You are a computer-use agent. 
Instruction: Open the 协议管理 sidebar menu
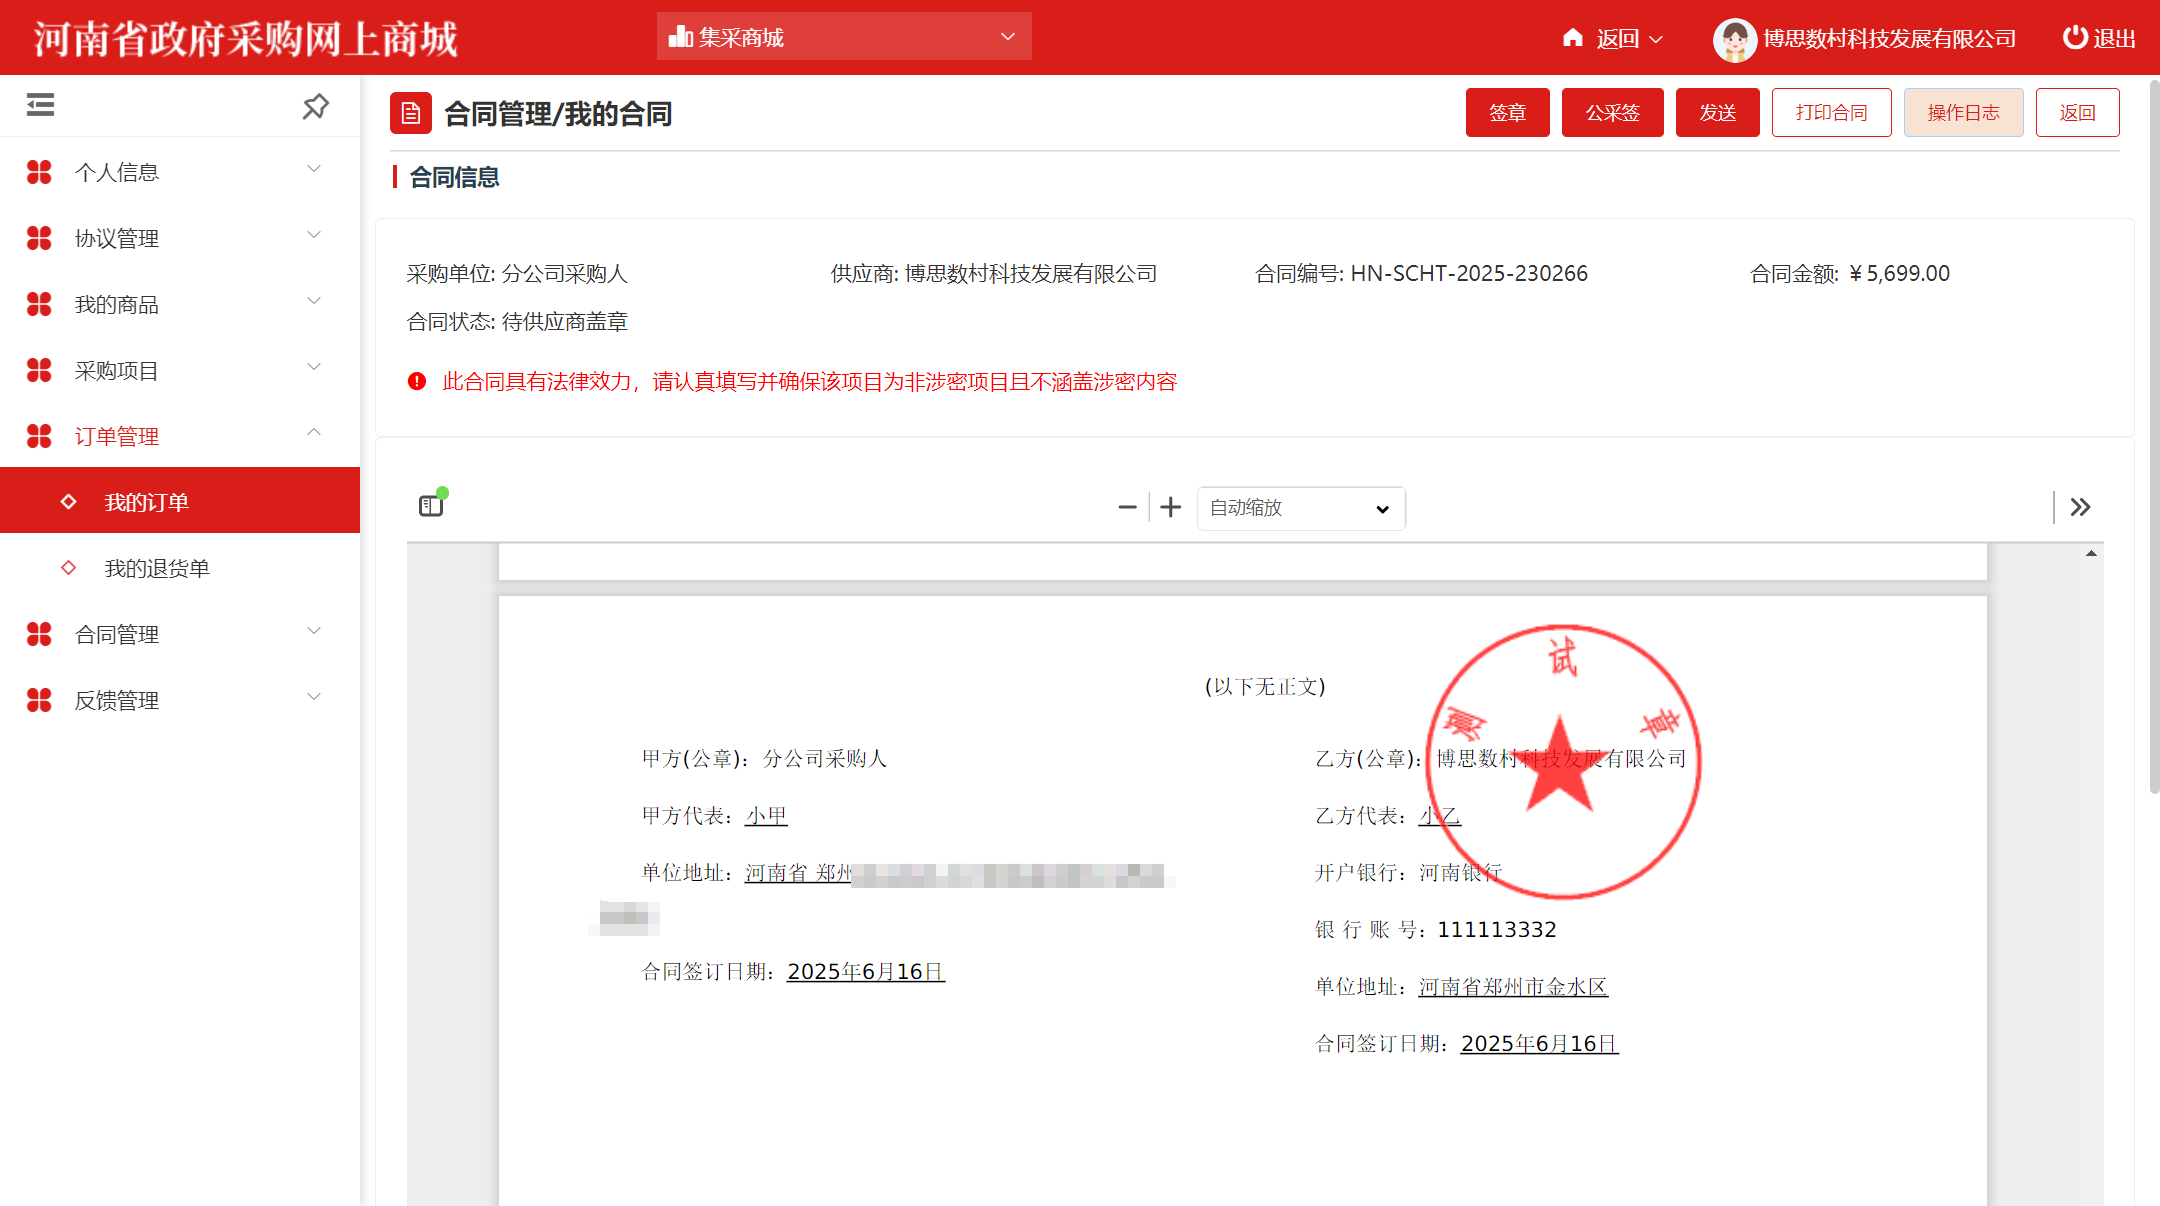[180, 238]
